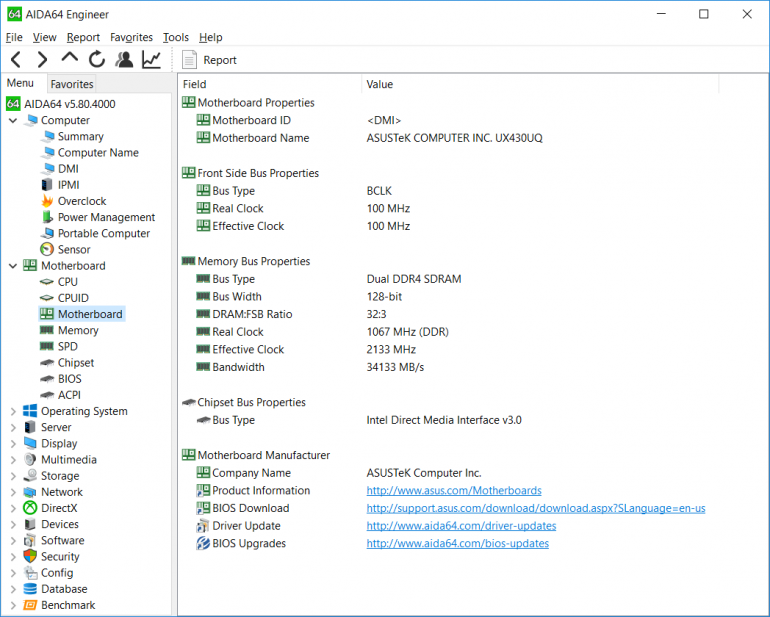Expand the Database node

pos(13,589)
